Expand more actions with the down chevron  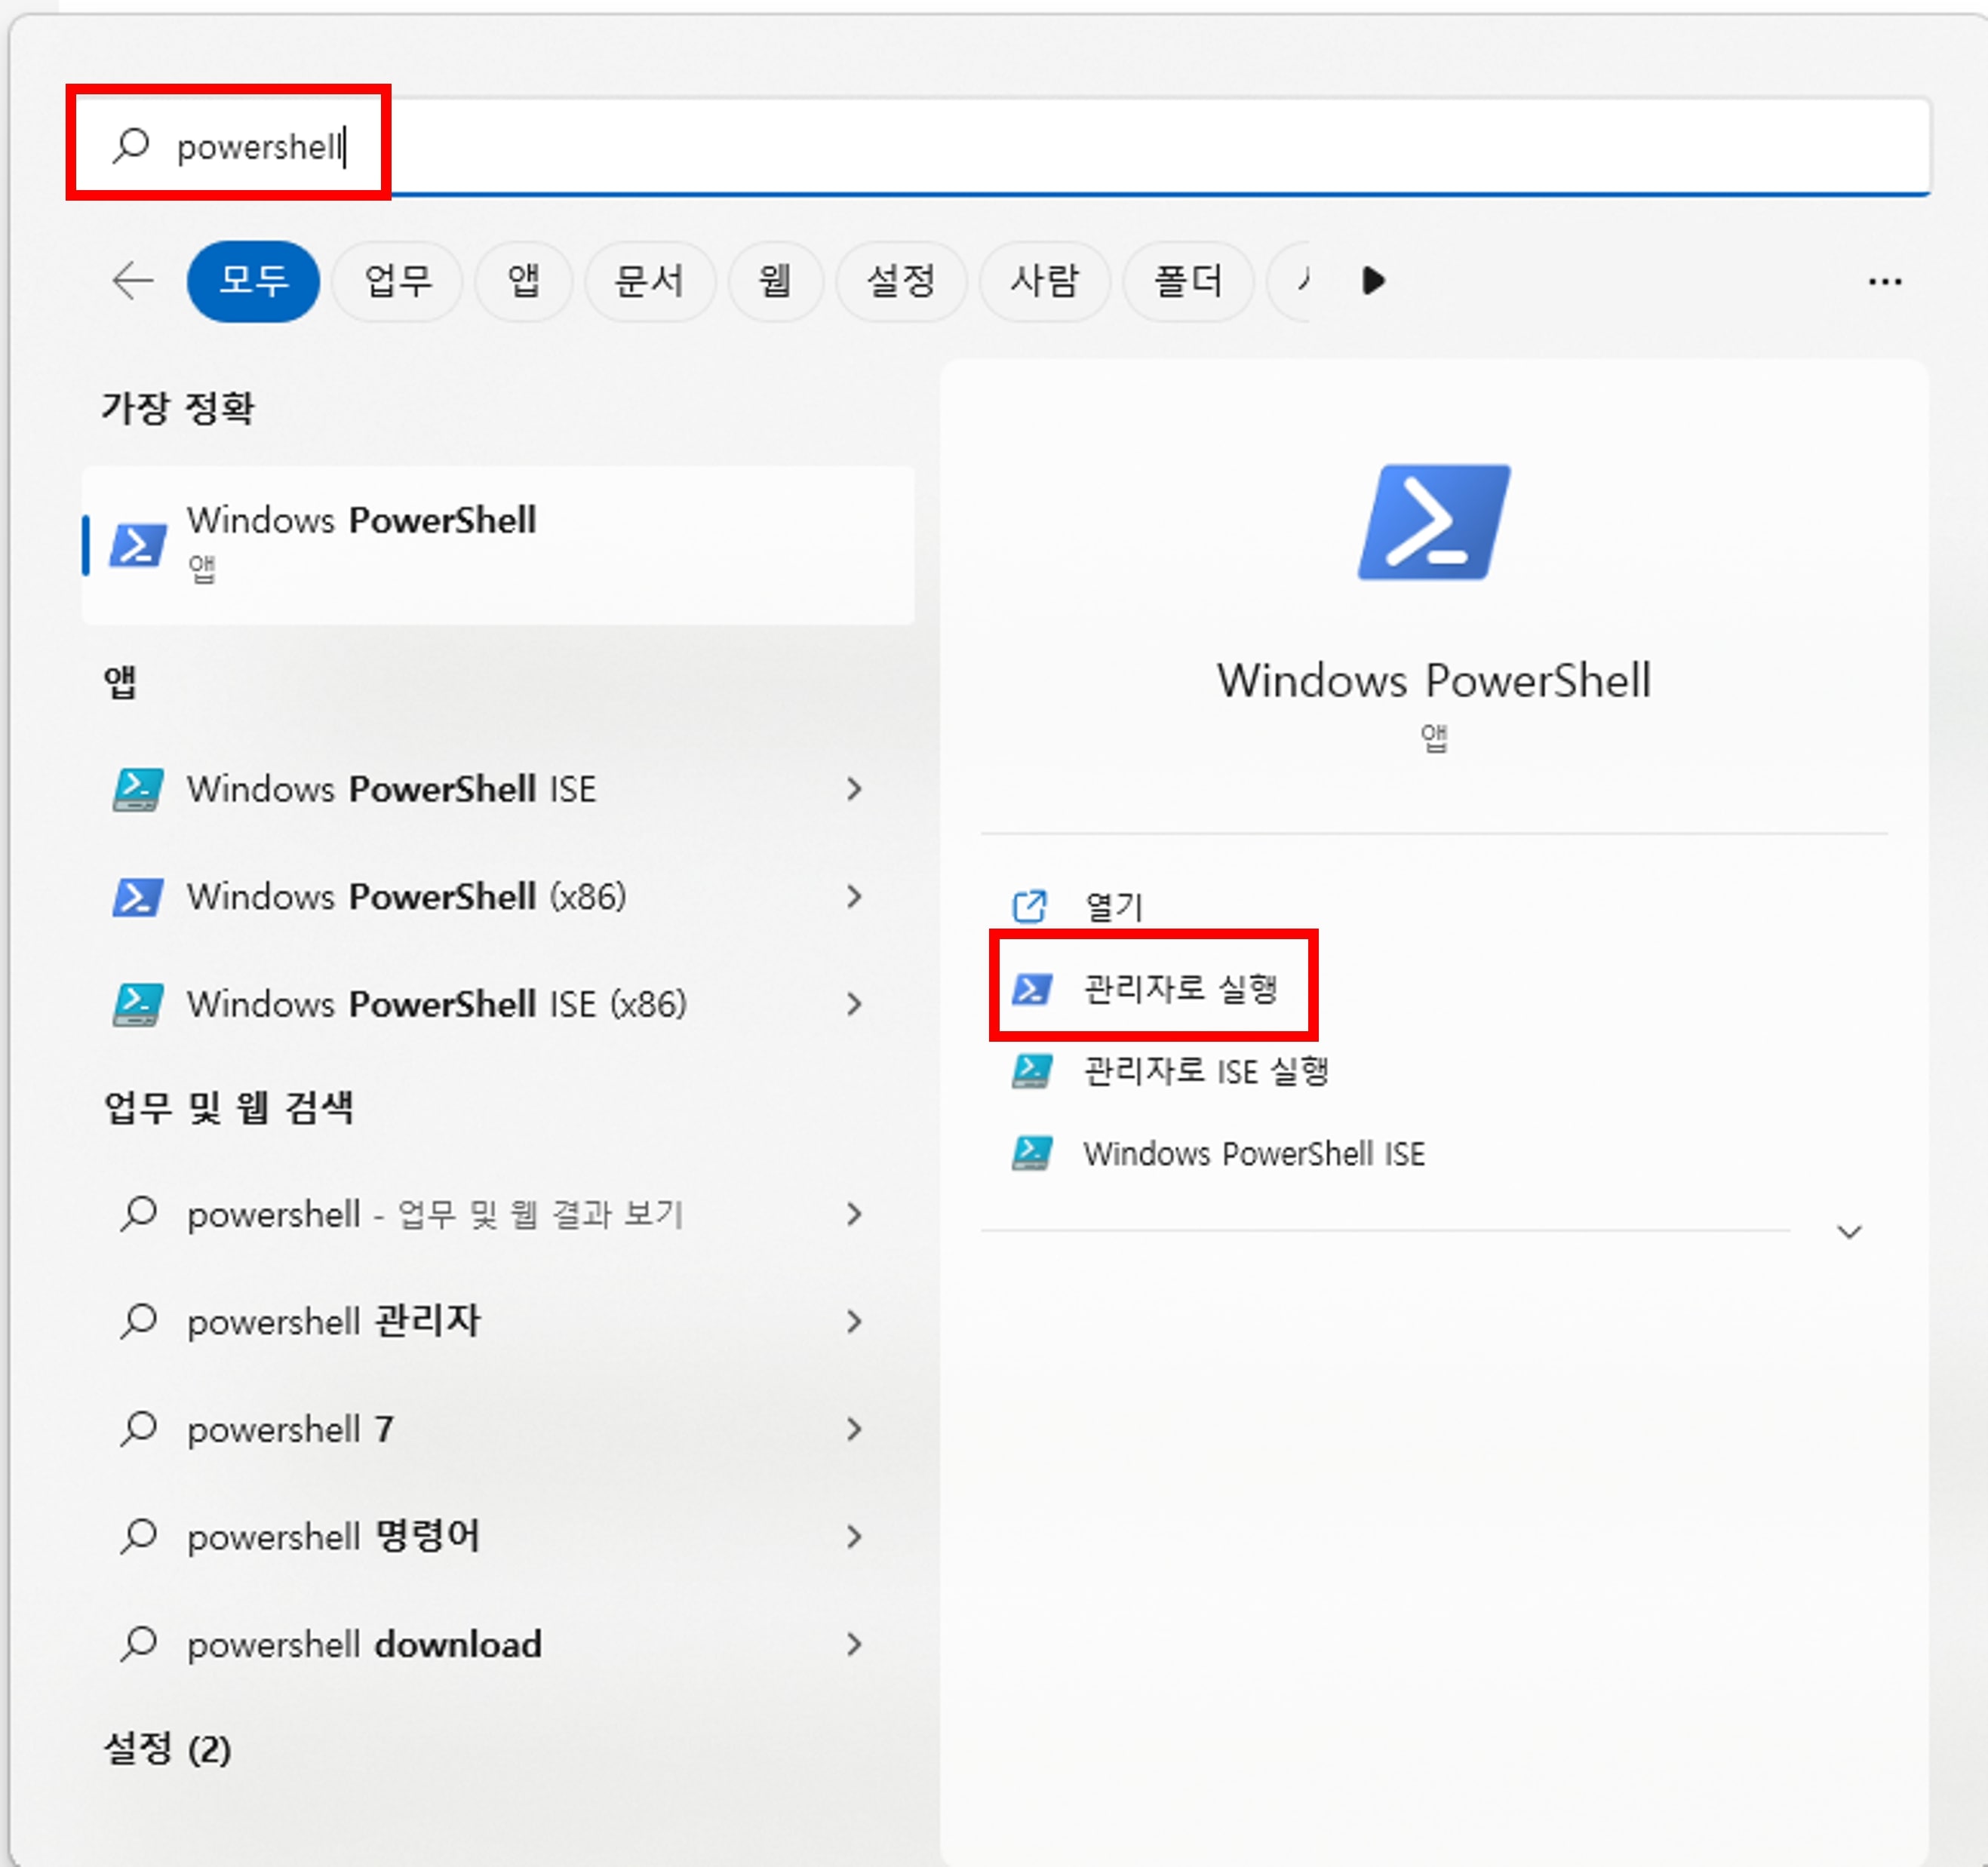(1849, 1231)
